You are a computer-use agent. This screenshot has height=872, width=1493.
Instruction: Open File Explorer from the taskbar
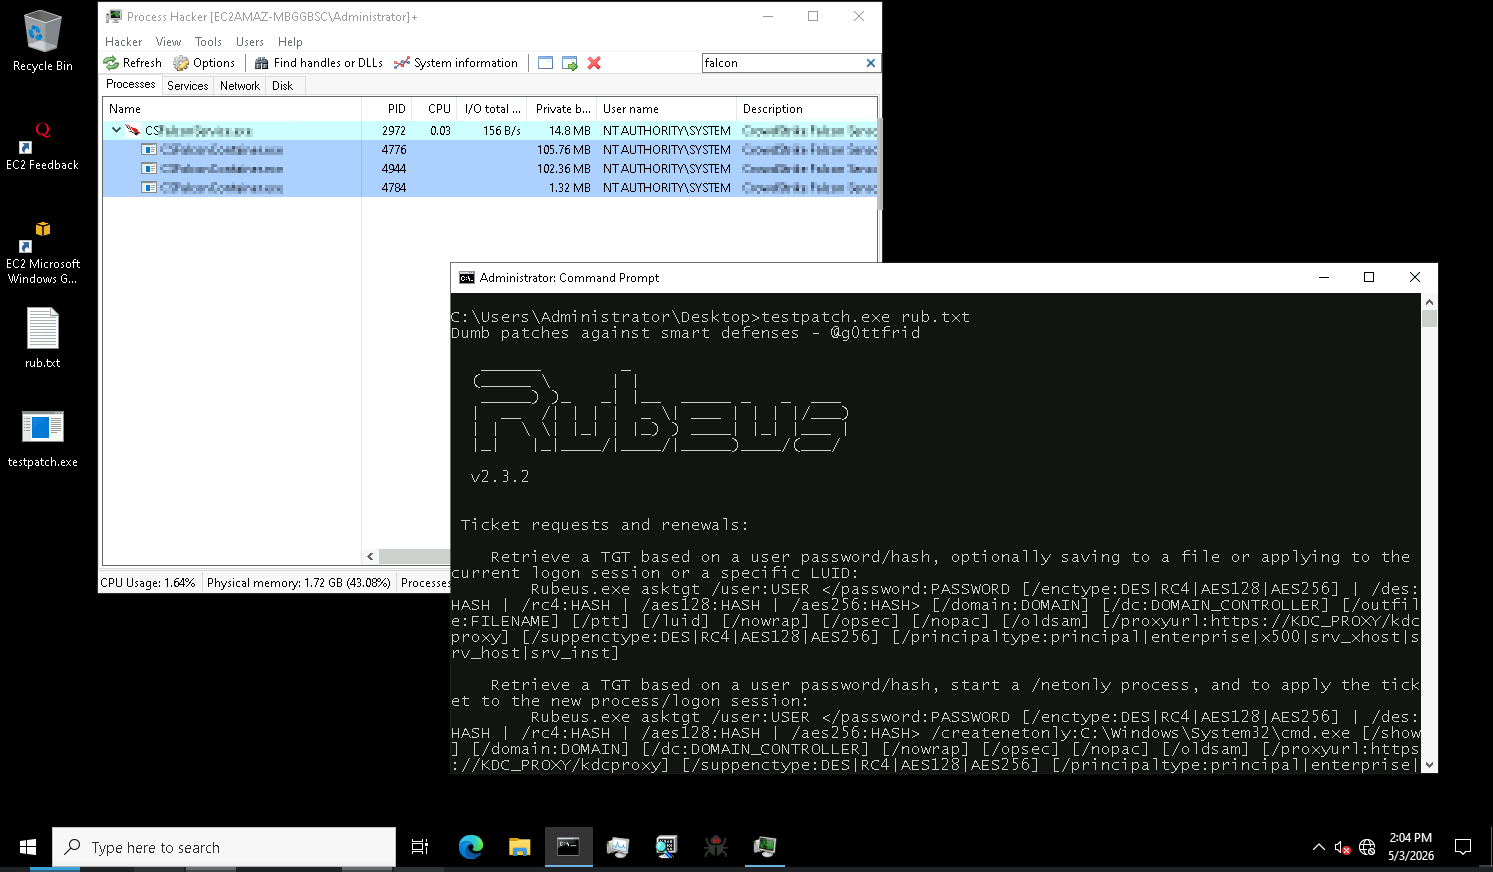[x=519, y=847]
